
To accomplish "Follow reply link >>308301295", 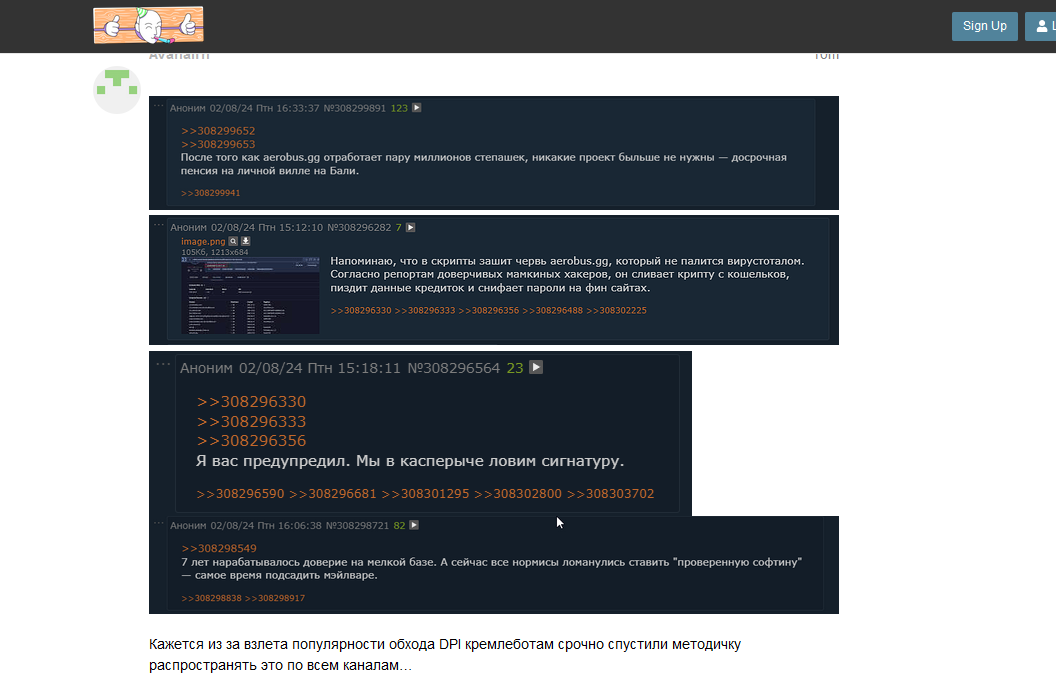I will coord(425,493).
